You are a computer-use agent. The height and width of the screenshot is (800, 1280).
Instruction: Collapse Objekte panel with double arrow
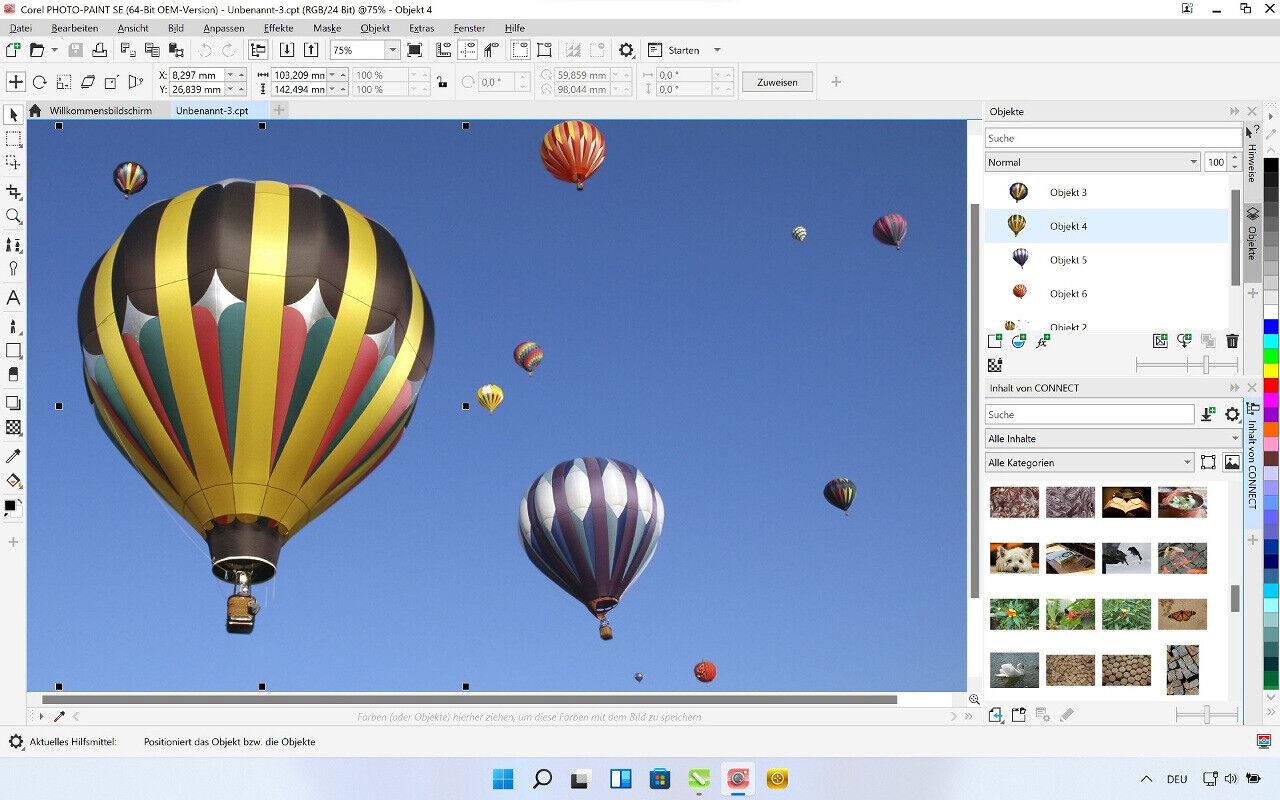[x=1235, y=111]
